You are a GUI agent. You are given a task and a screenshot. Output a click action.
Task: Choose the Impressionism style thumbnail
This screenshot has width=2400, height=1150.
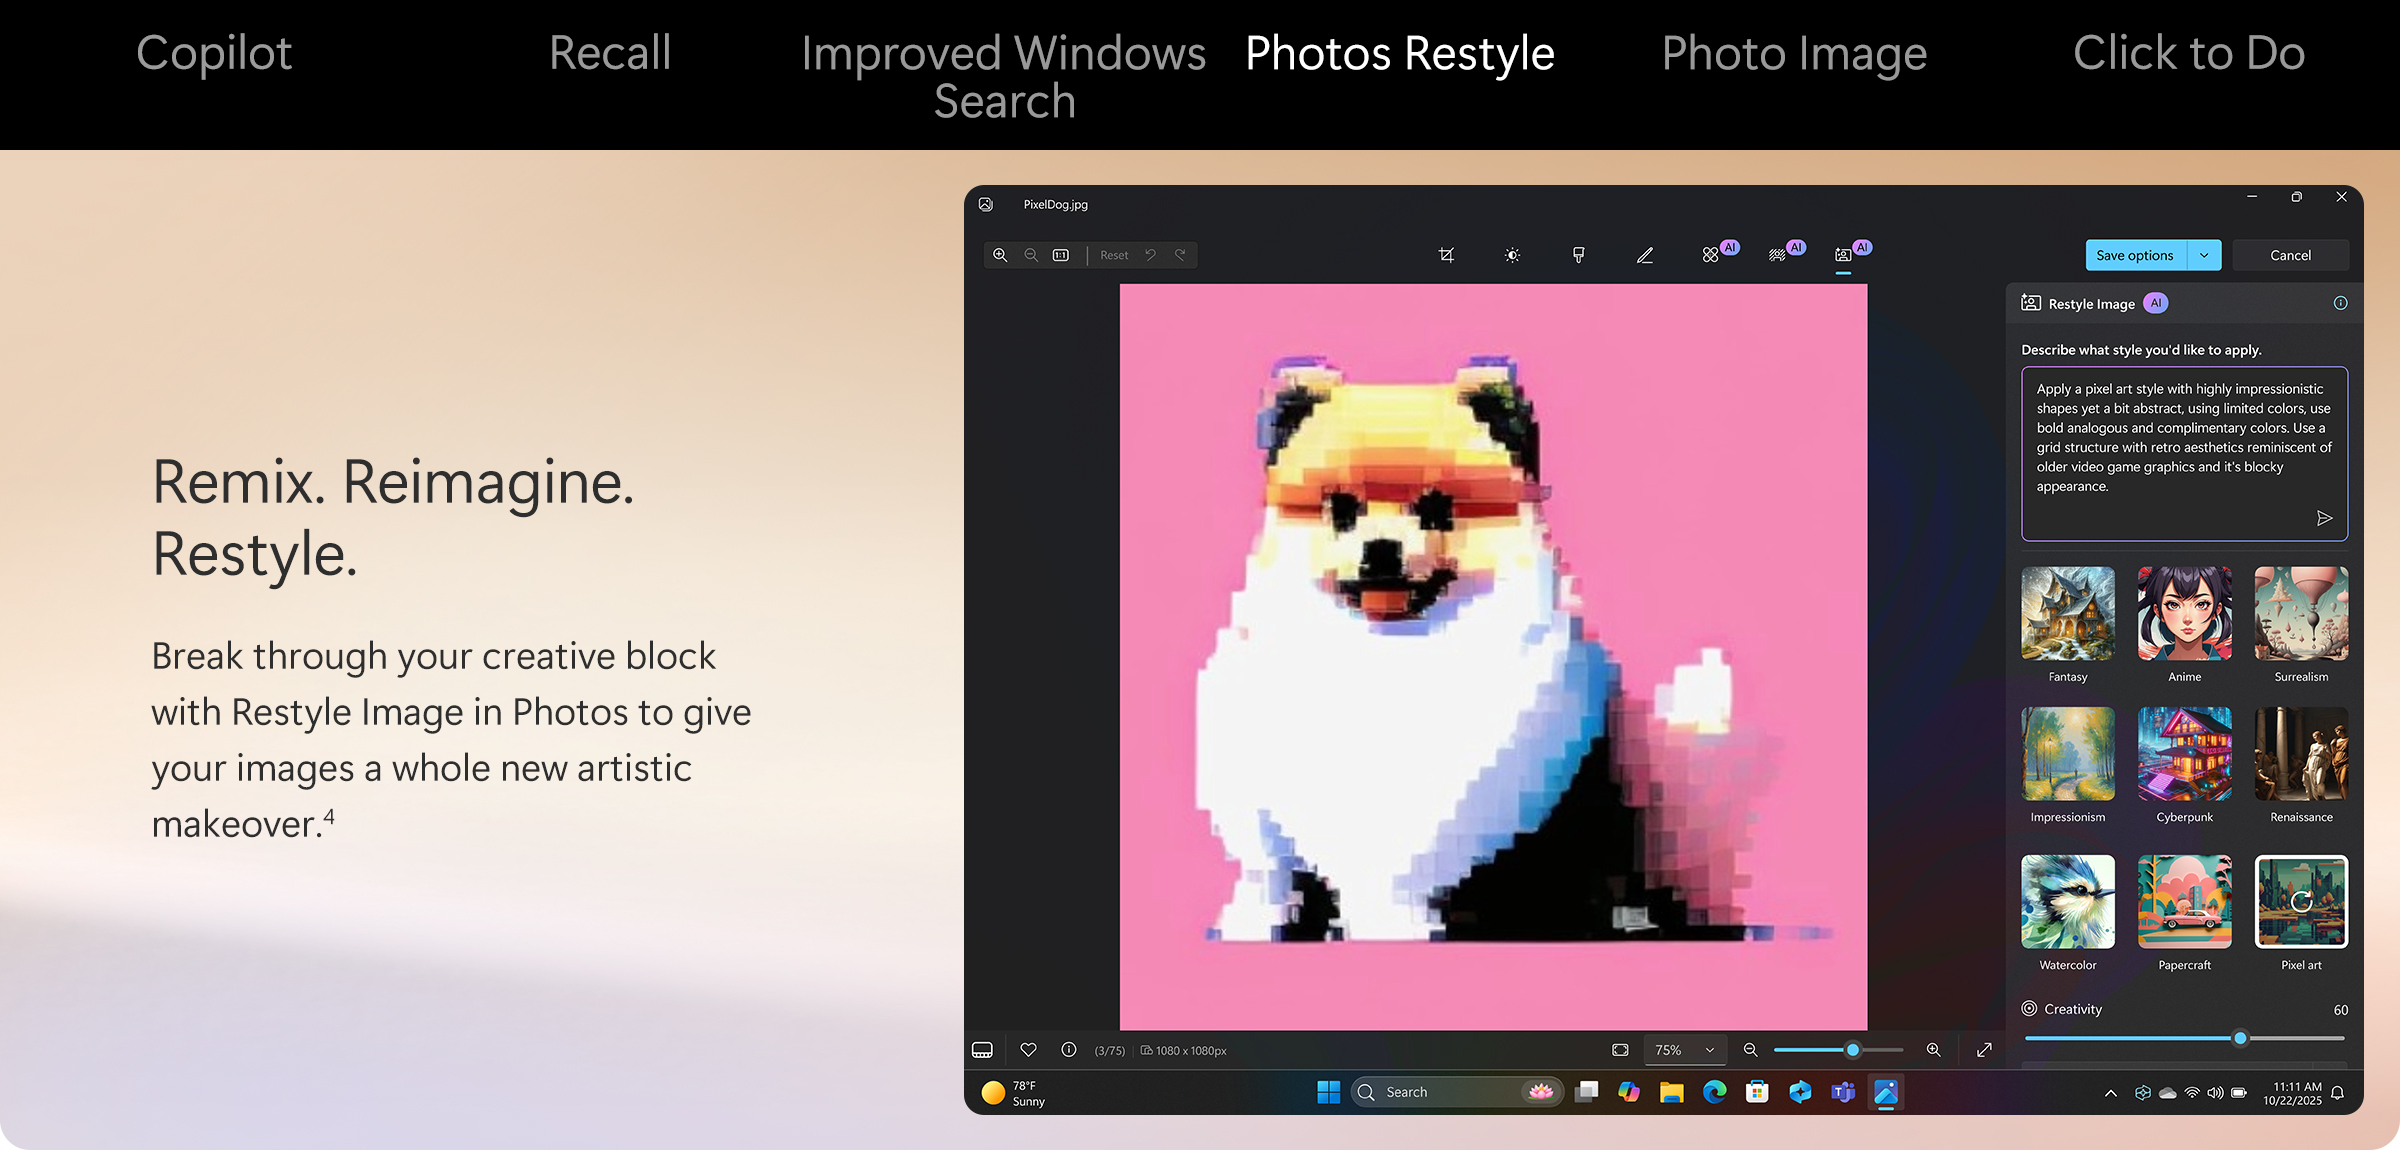click(x=2068, y=754)
